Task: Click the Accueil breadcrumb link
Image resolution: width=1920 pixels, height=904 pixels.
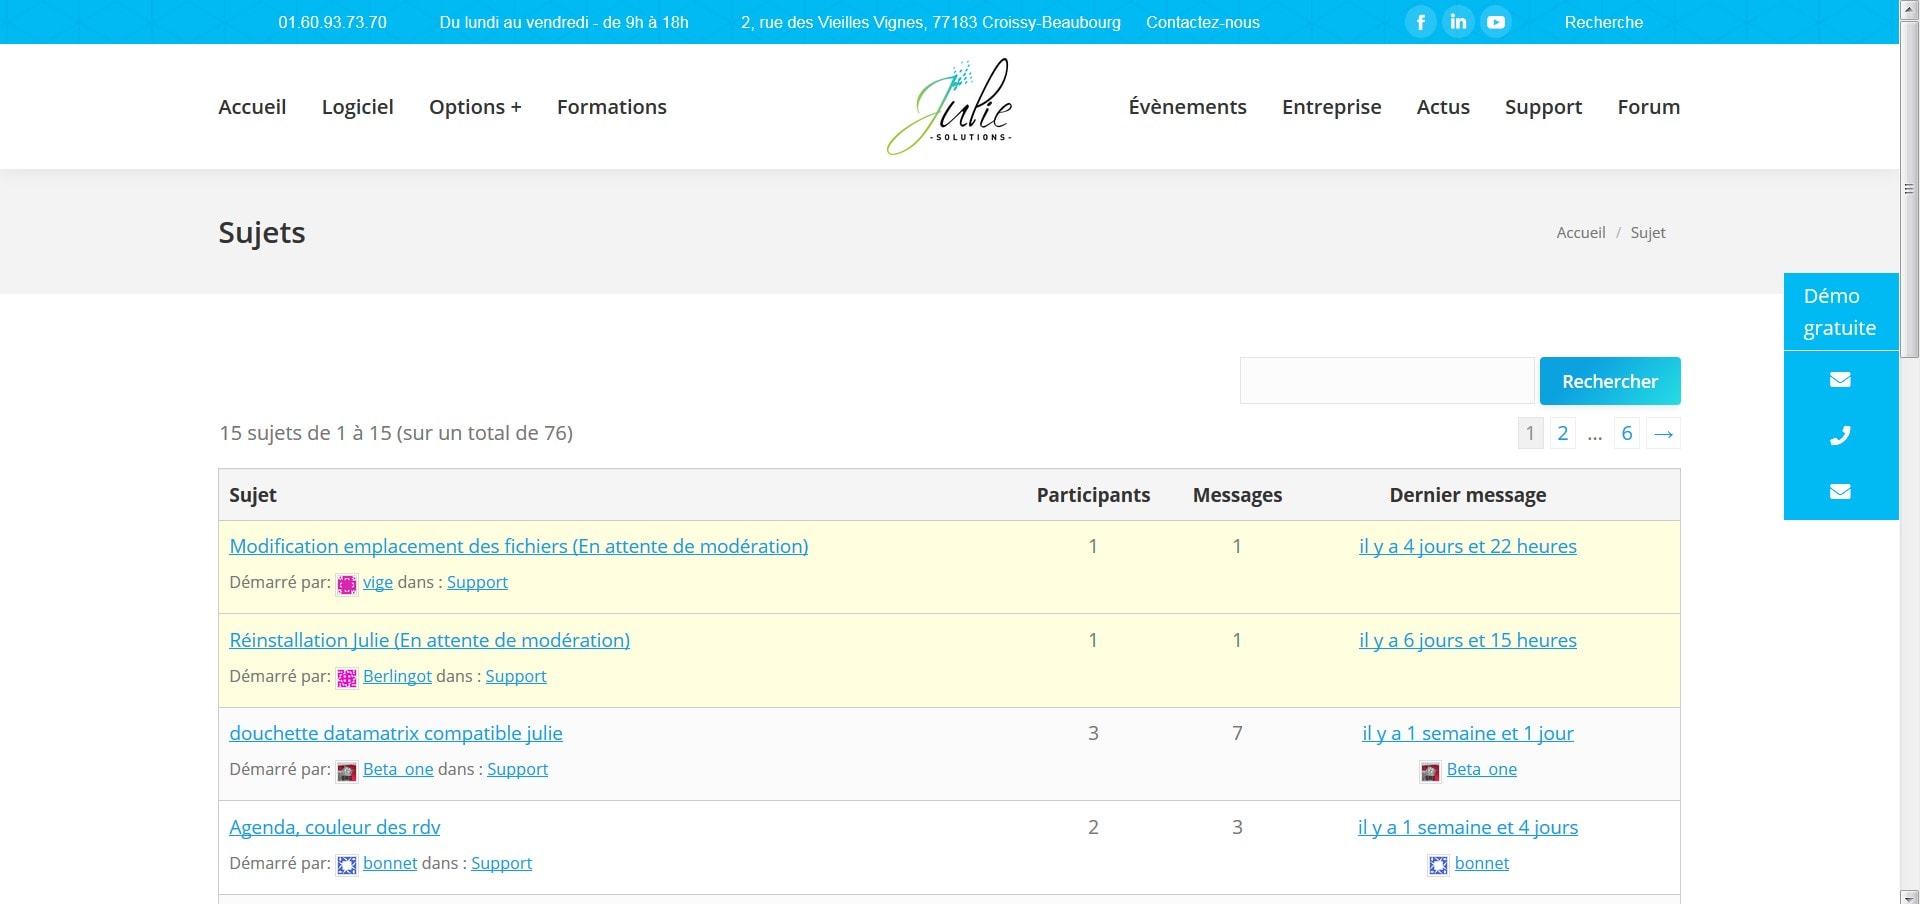Action: [1581, 232]
